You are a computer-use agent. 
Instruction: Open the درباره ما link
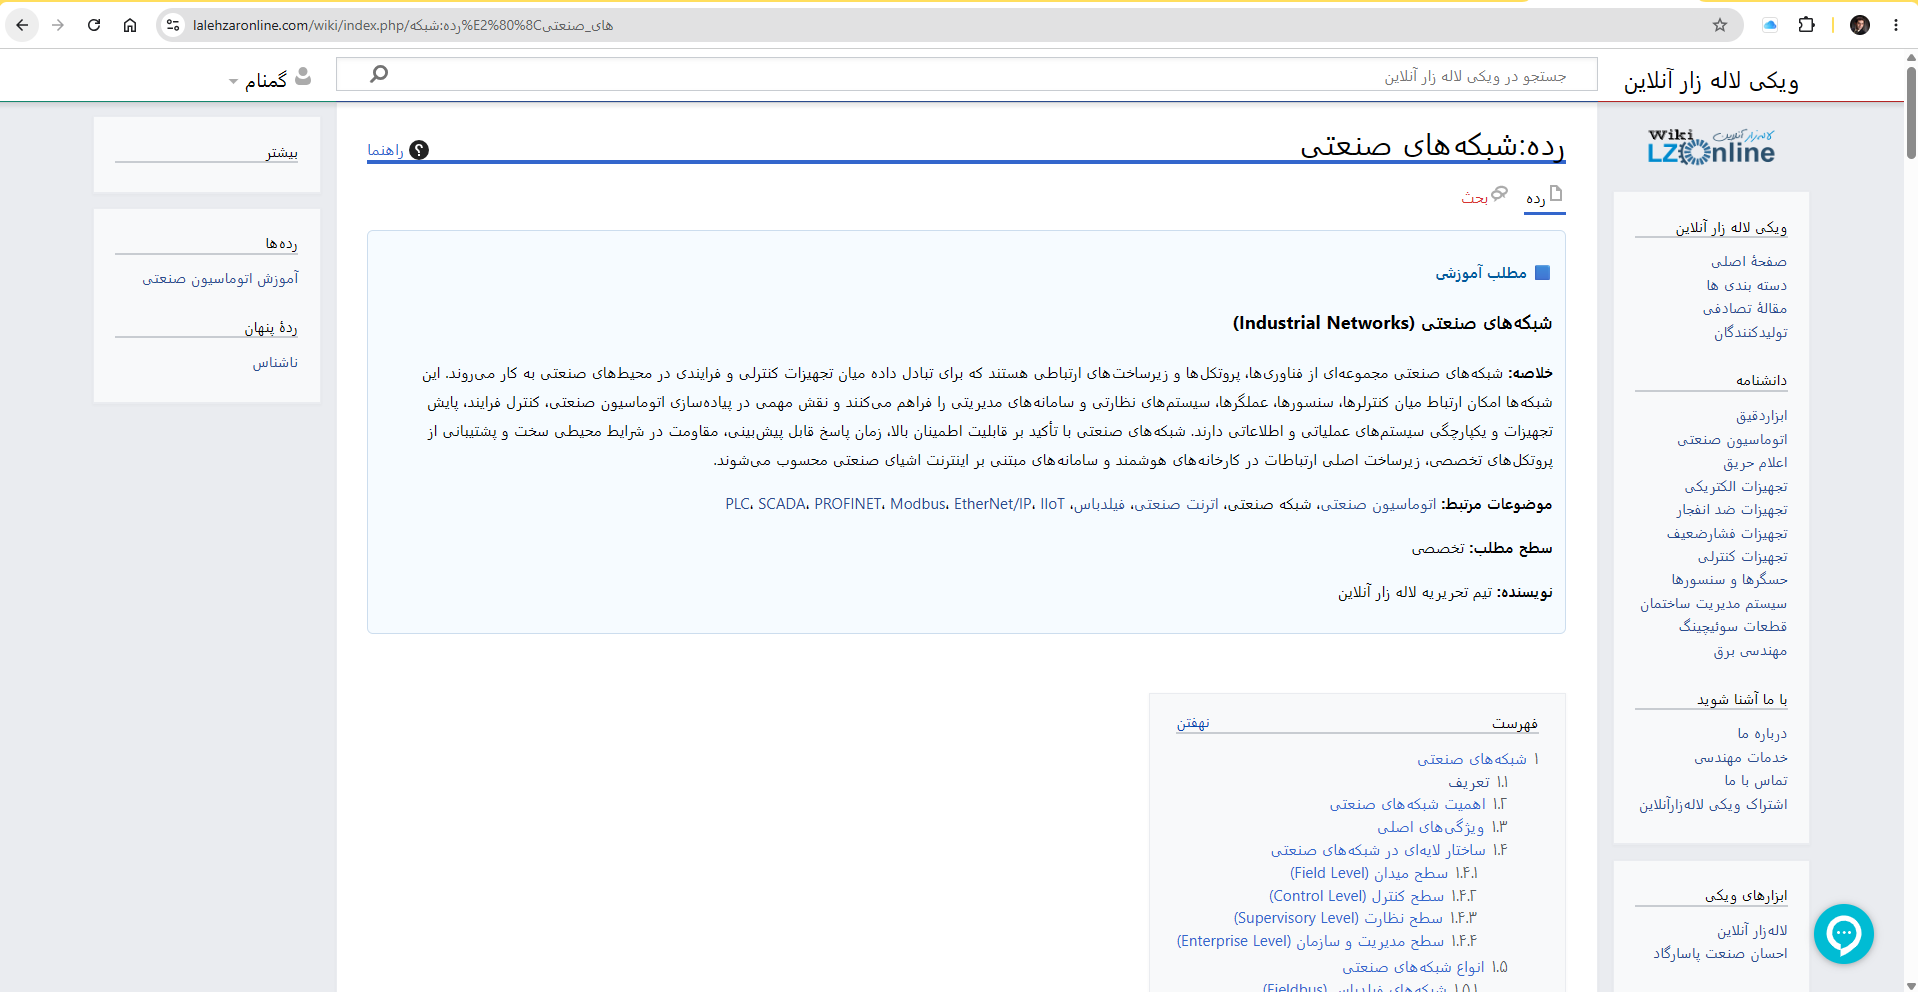[1762, 733]
